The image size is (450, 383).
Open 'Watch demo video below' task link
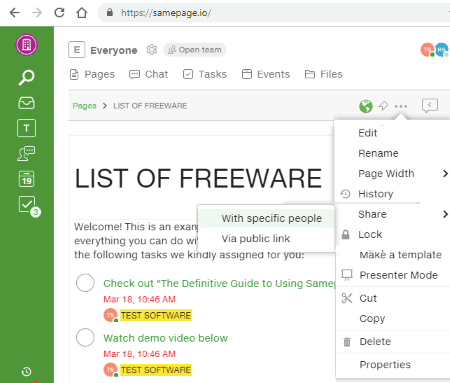pyautogui.click(x=165, y=338)
